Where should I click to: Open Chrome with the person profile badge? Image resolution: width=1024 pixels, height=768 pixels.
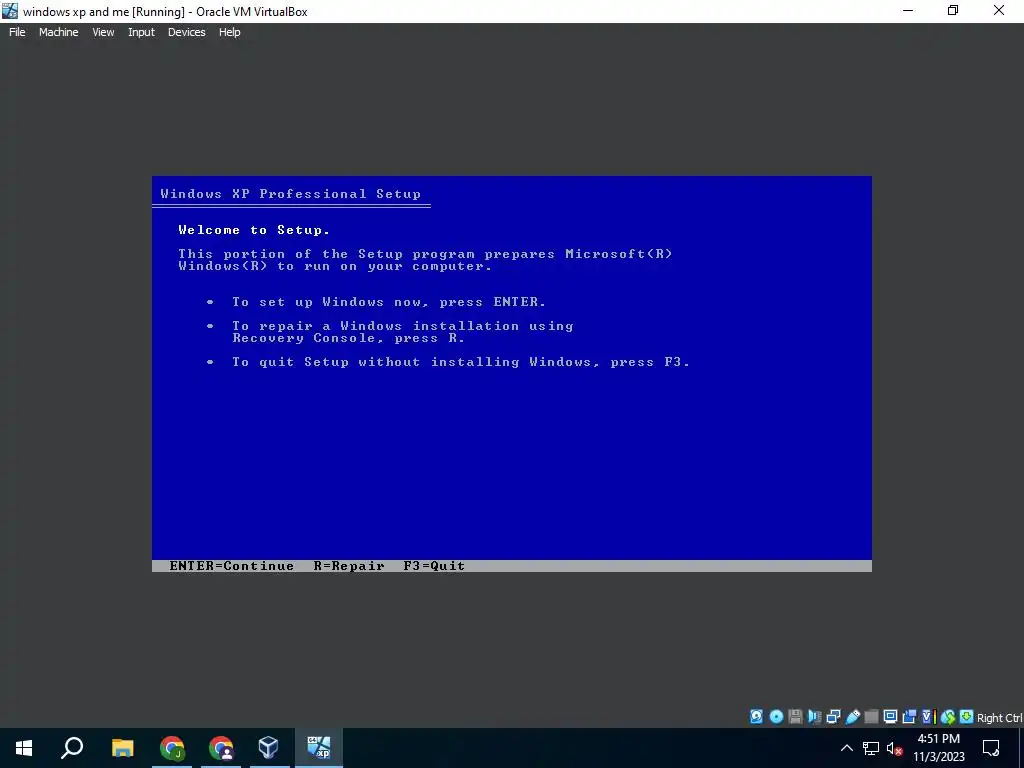[221, 748]
